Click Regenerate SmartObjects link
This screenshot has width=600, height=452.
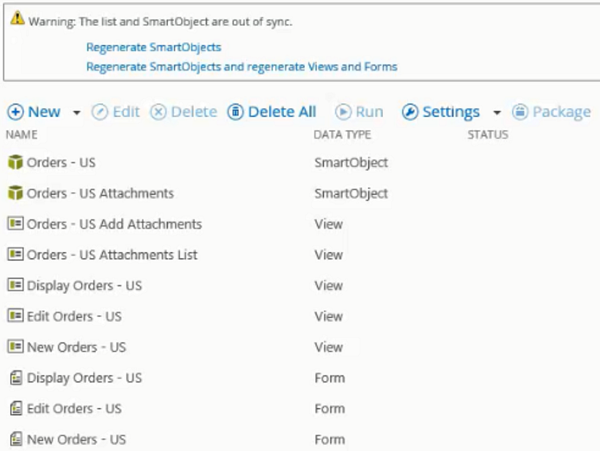click(153, 47)
